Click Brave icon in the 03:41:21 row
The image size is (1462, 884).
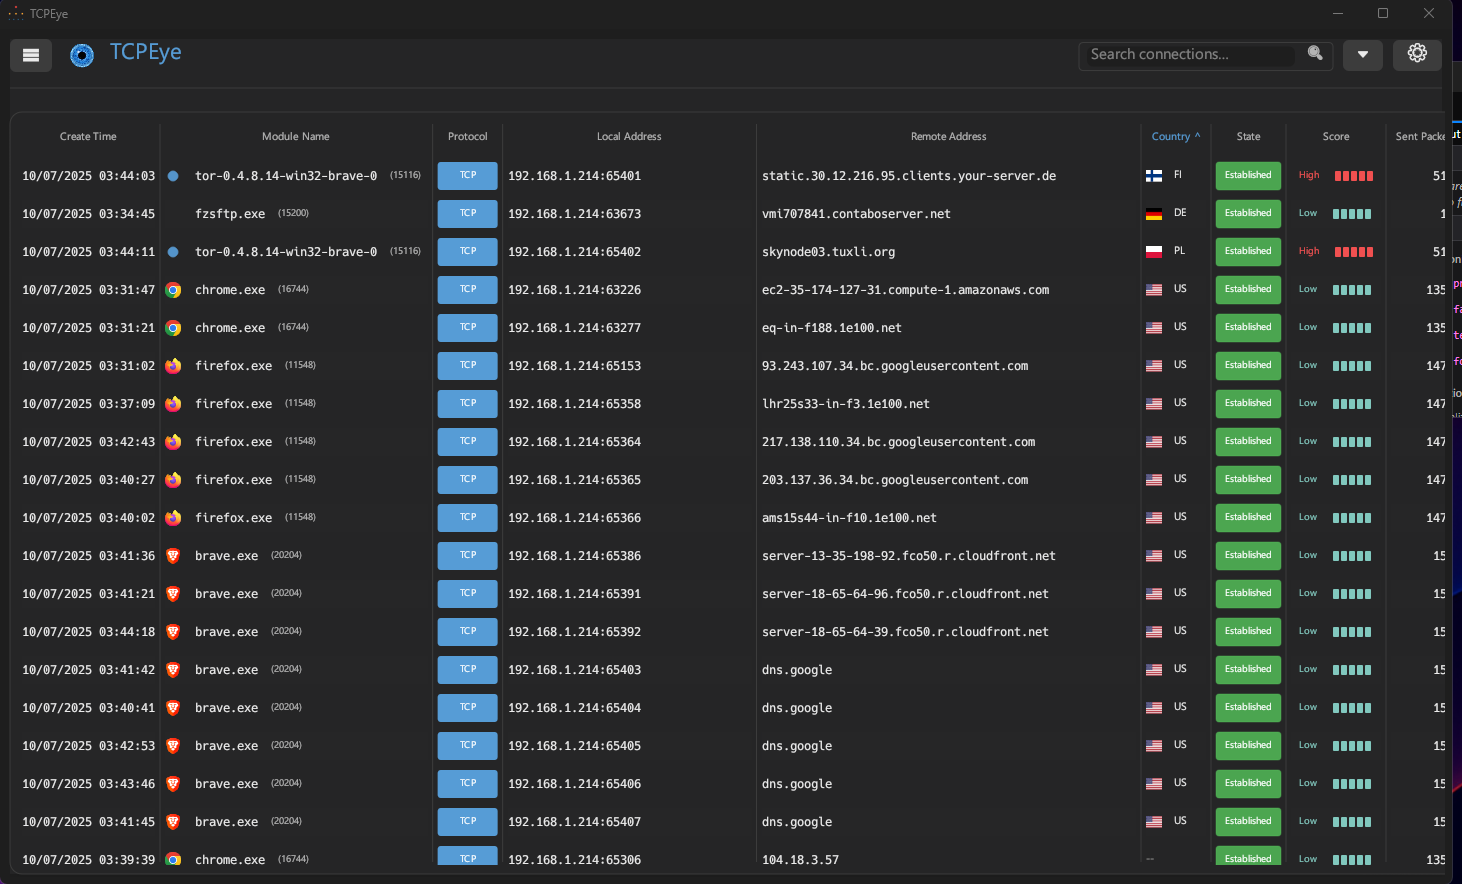pyautogui.click(x=173, y=594)
